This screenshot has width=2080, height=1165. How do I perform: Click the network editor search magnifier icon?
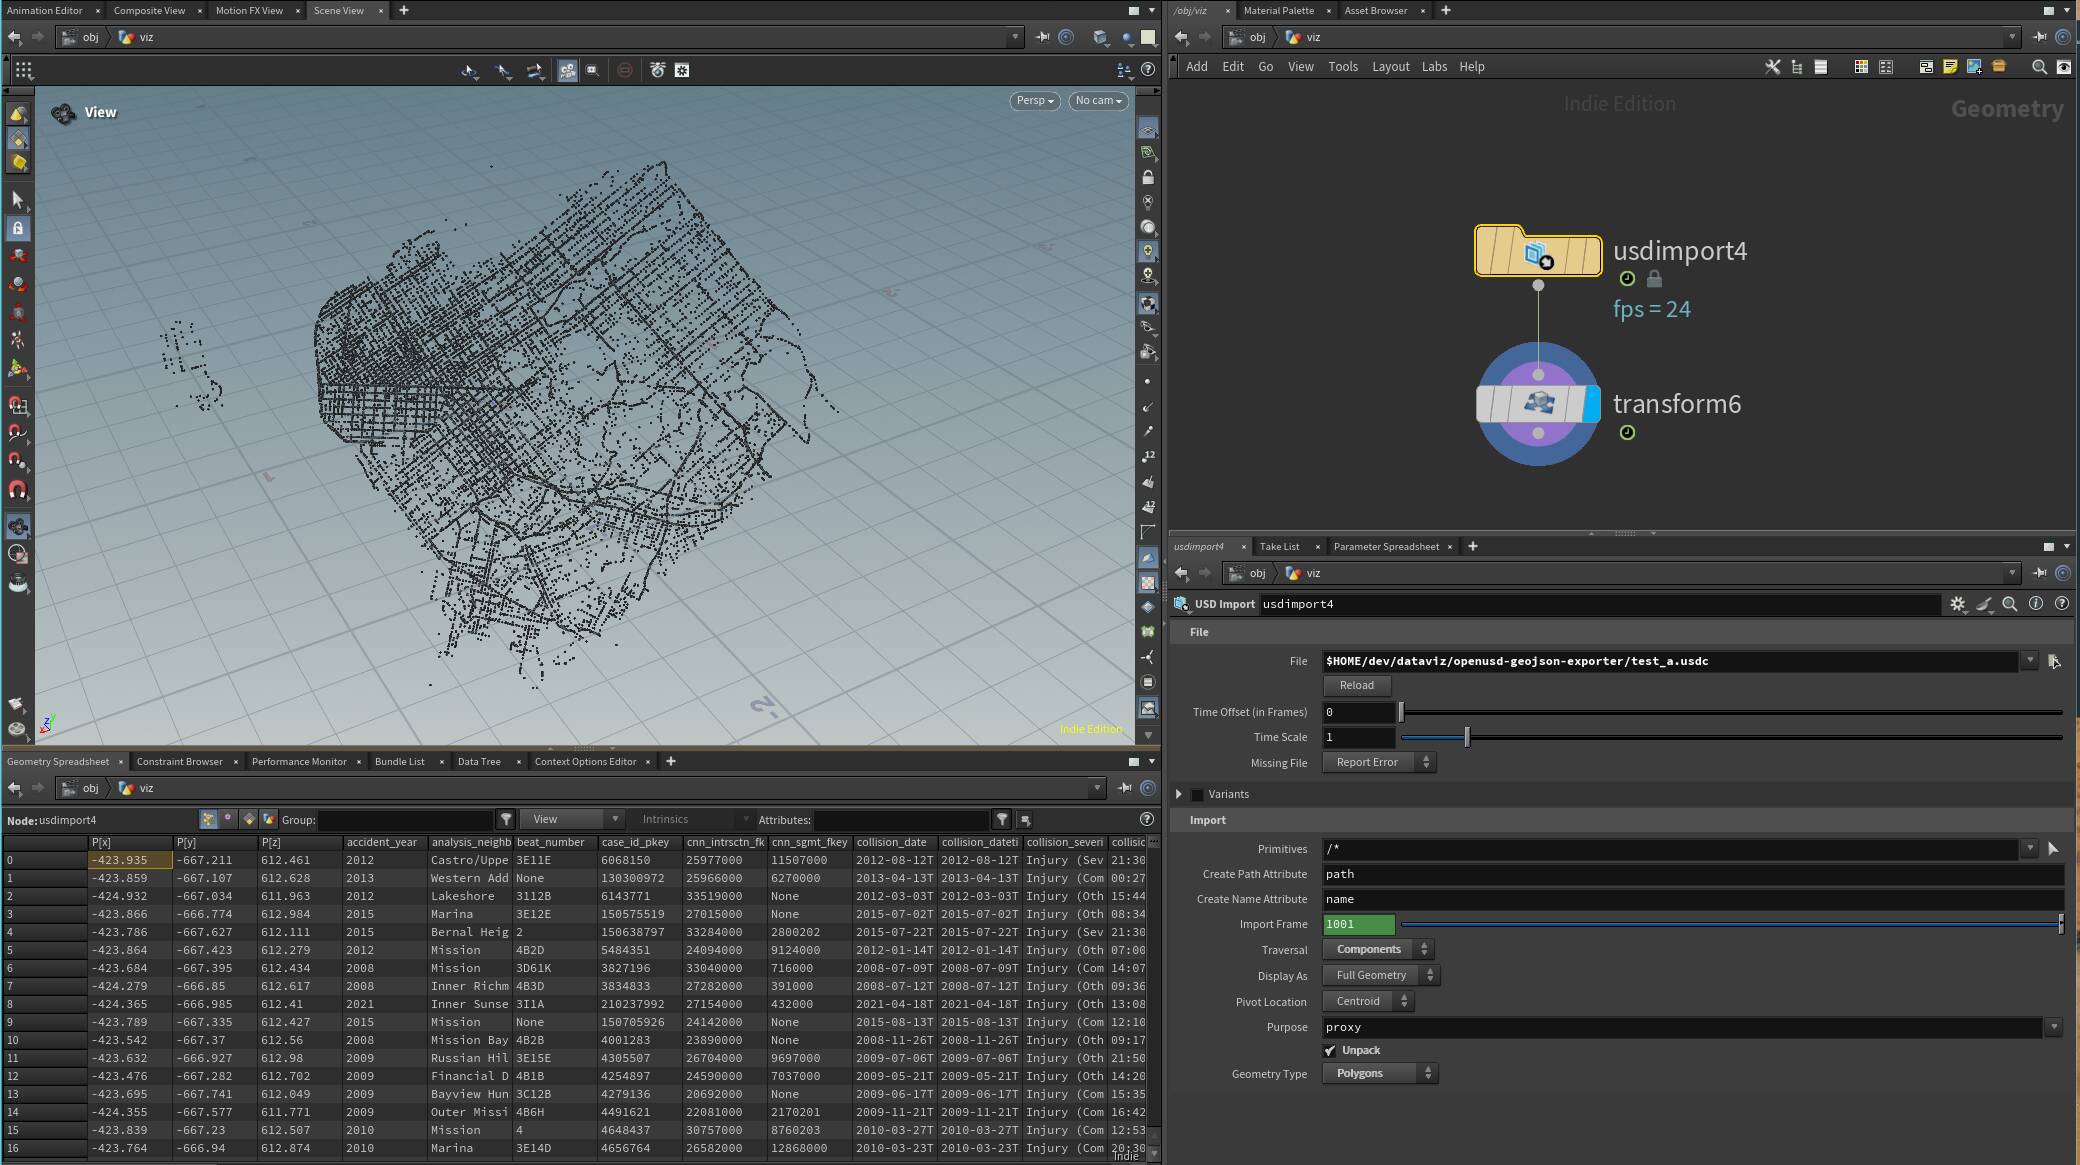coord(2038,67)
